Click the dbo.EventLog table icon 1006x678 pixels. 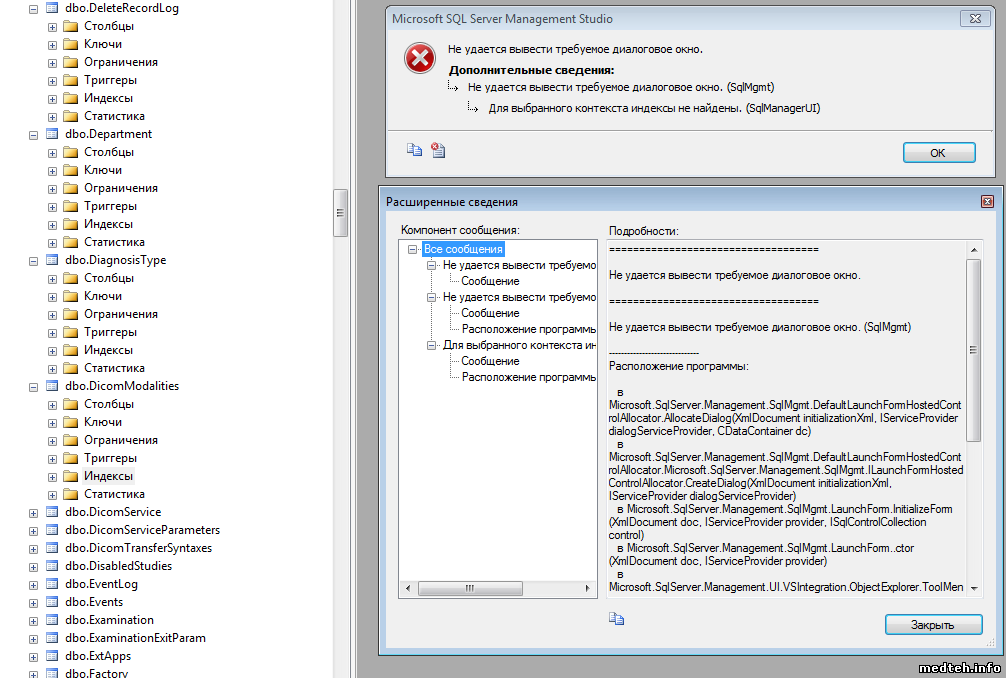pyautogui.click(x=52, y=584)
